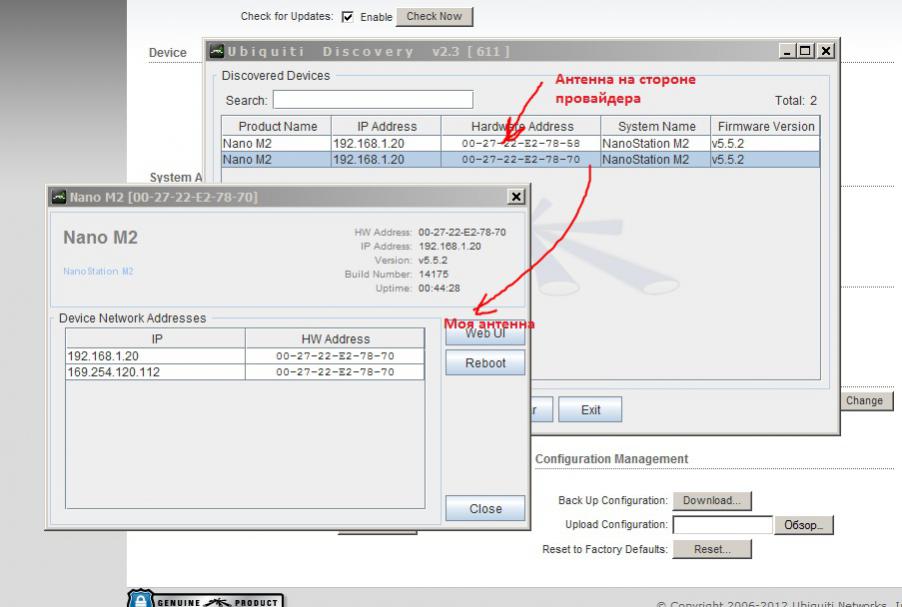Sort devices by the Product Name column
The height and width of the screenshot is (607, 902).
(277, 126)
